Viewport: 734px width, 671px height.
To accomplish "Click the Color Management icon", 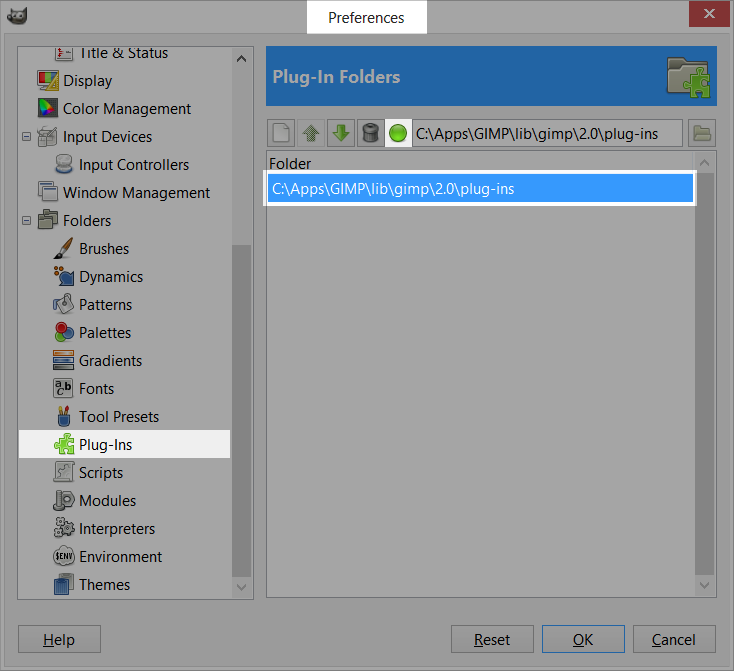I will (48, 108).
